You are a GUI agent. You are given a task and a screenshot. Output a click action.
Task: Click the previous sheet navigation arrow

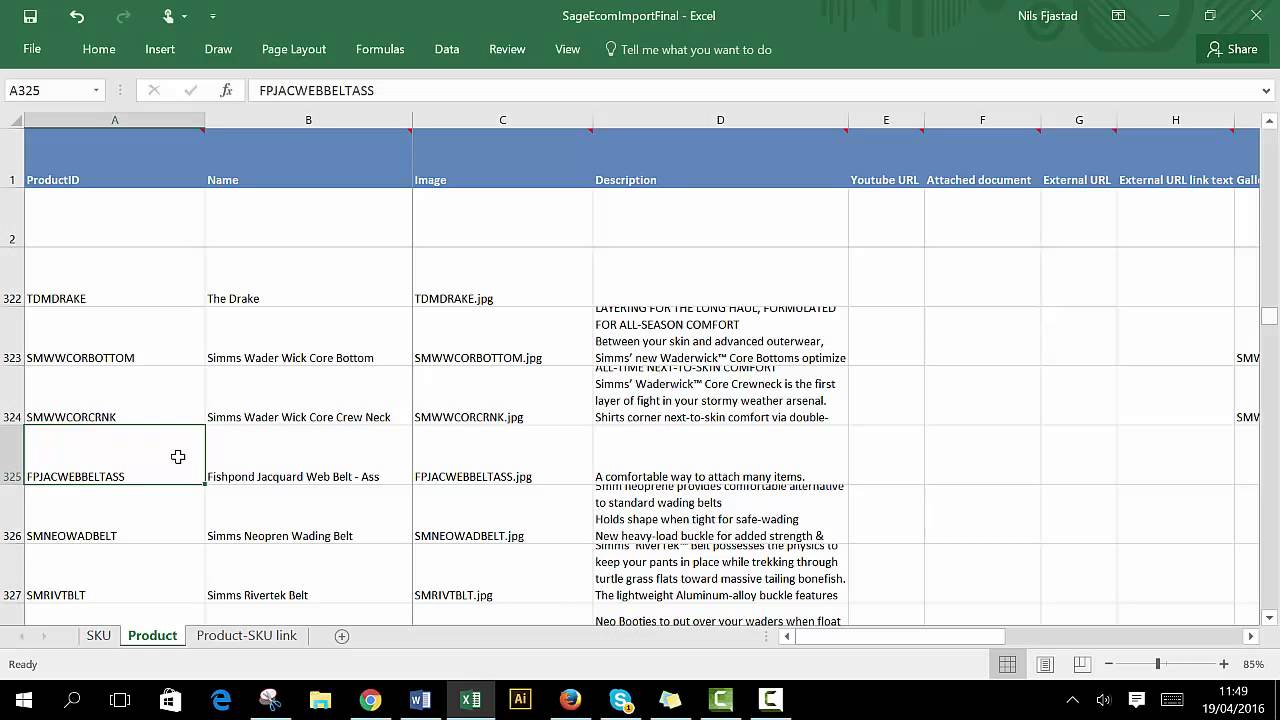[x=21, y=636]
